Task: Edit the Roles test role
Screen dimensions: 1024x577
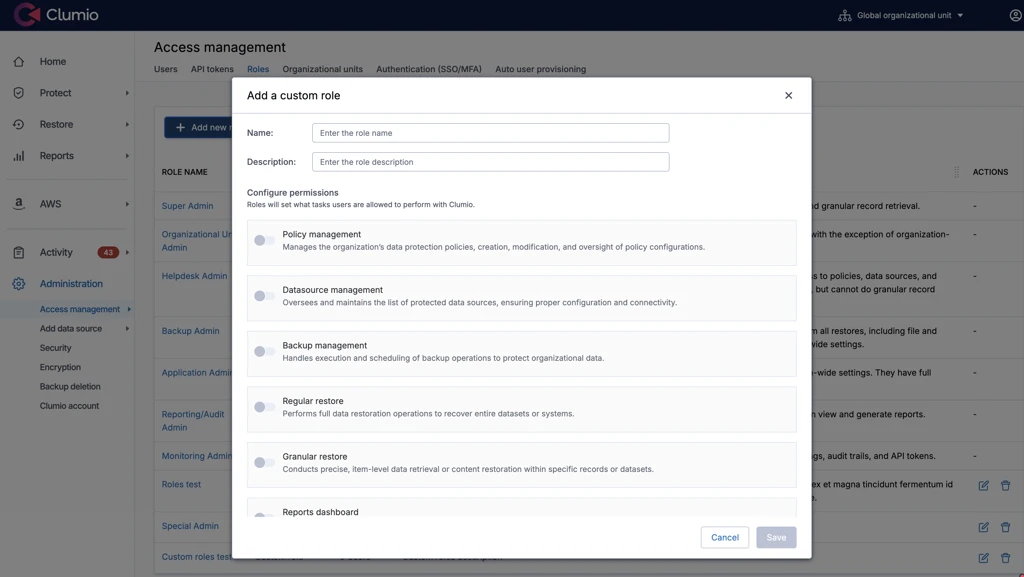Action: coord(983,486)
